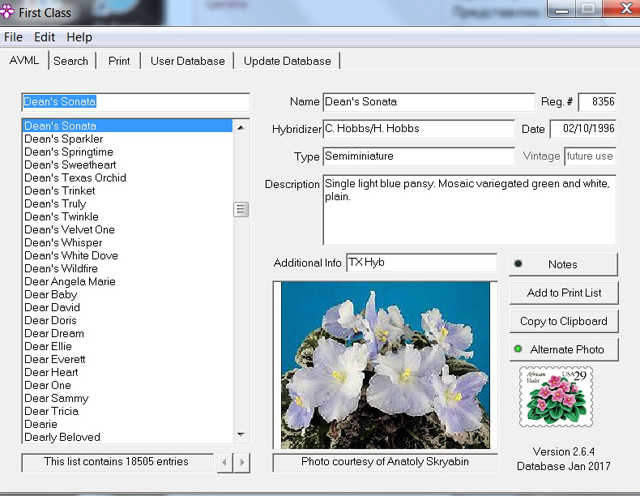Switch to the User Database tab
Viewport: 640px width, 496px height.
pos(187,61)
